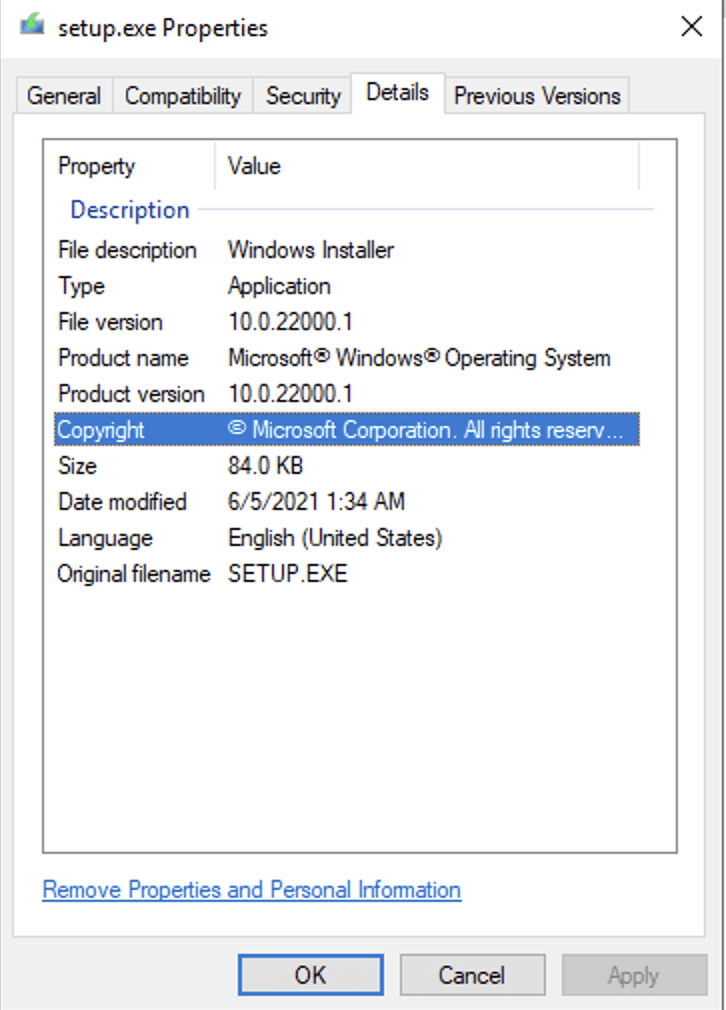Select the Security tab
The height and width of the screenshot is (1010, 726).
pos(303,96)
